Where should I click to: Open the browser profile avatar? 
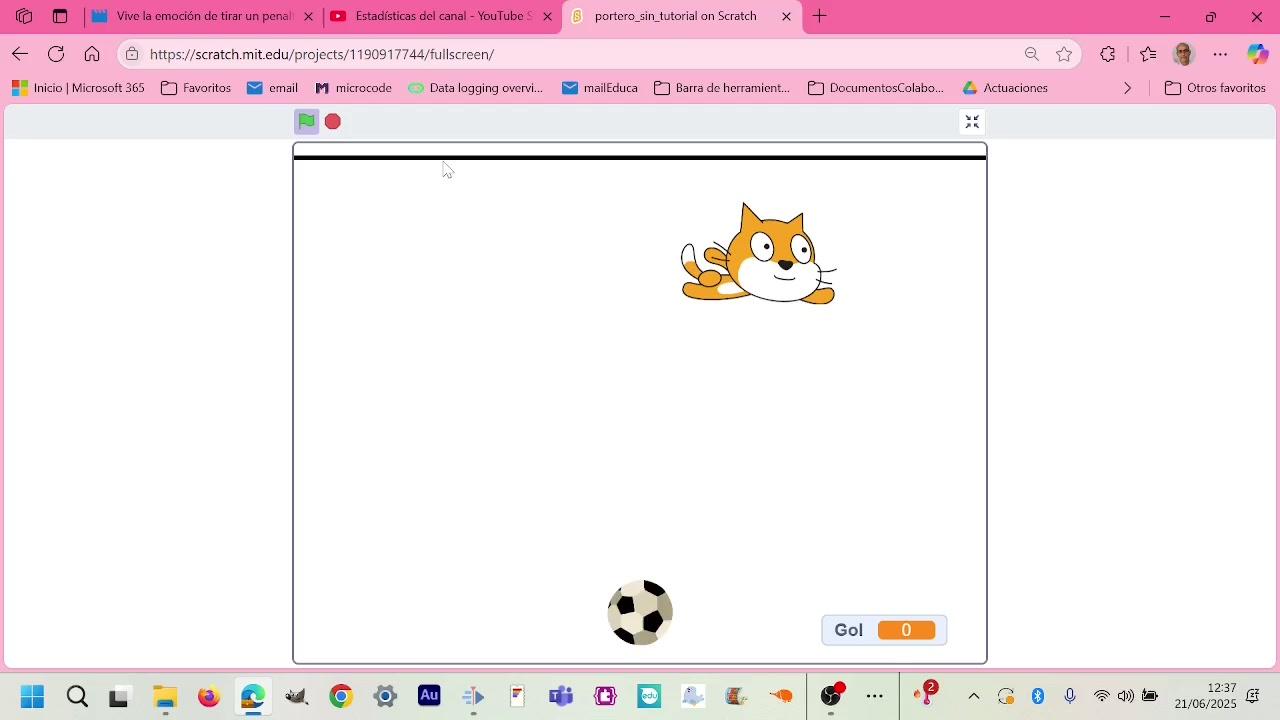coord(1184,54)
